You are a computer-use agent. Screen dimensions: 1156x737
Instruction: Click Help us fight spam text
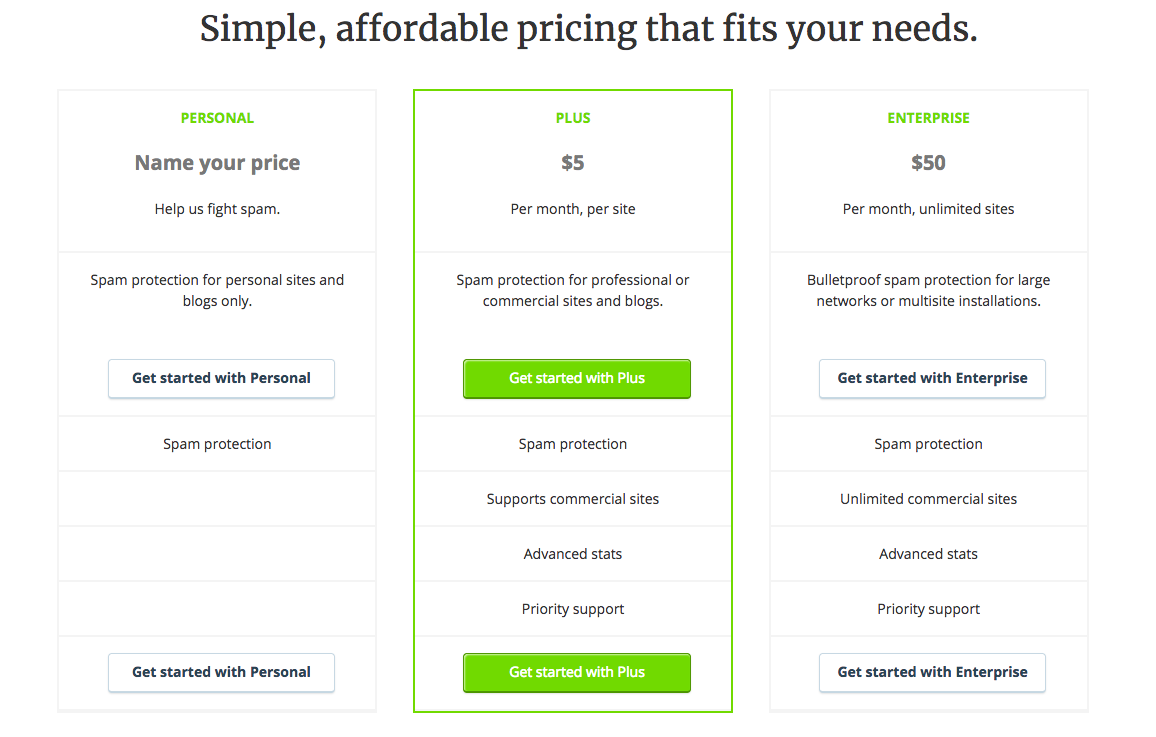pyautogui.click(x=217, y=209)
